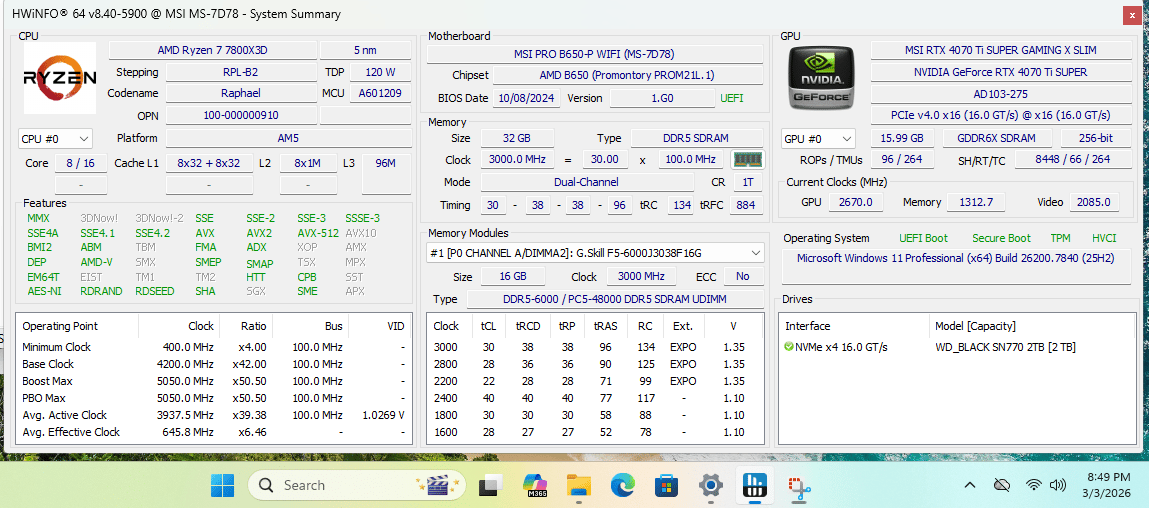This screenshot has height=508, width=1149.
Task: Click the MSI RTX 4070 Ti SUPER GAMING X SLIM field
Action: coord(1001,51)
